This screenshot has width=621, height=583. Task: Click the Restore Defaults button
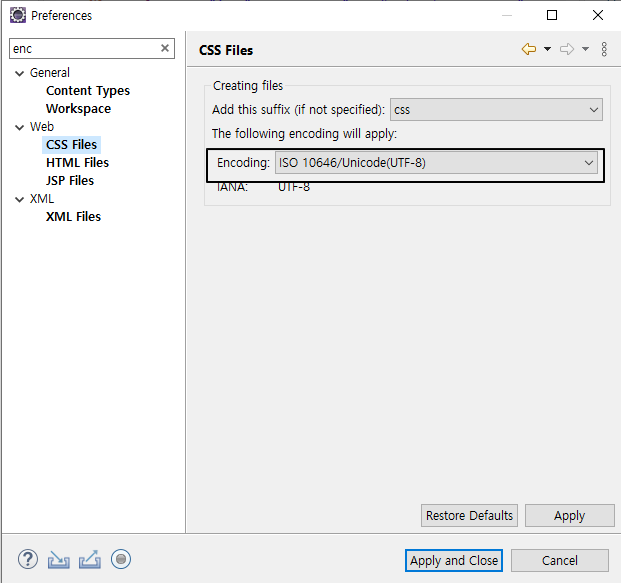click(x=469, y=516)
